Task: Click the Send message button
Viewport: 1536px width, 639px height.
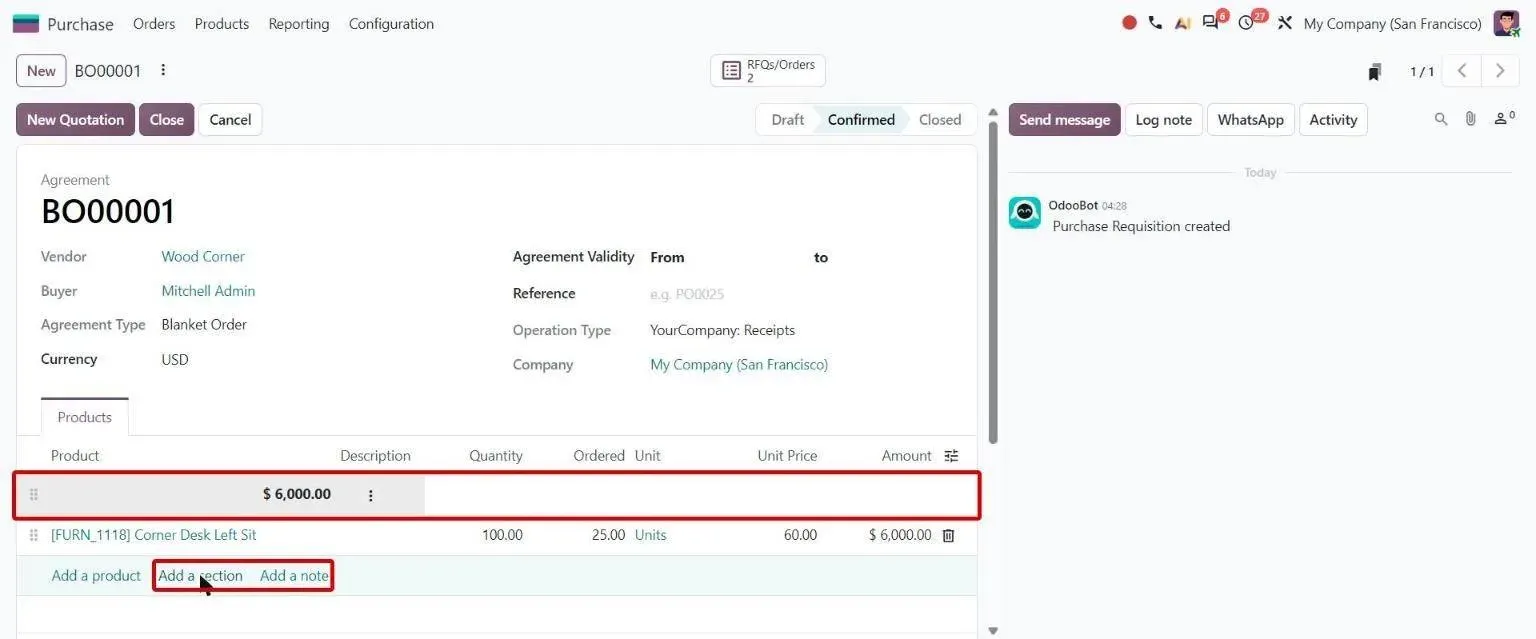Action: (1064, 120)
